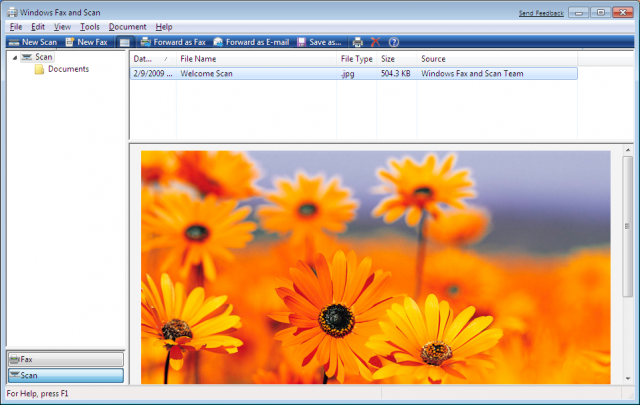Screen dimensions: 640x405
Task: Minimize the Windows Fax and Scan window
Action: pyautogui.click(x=579, y=13)
